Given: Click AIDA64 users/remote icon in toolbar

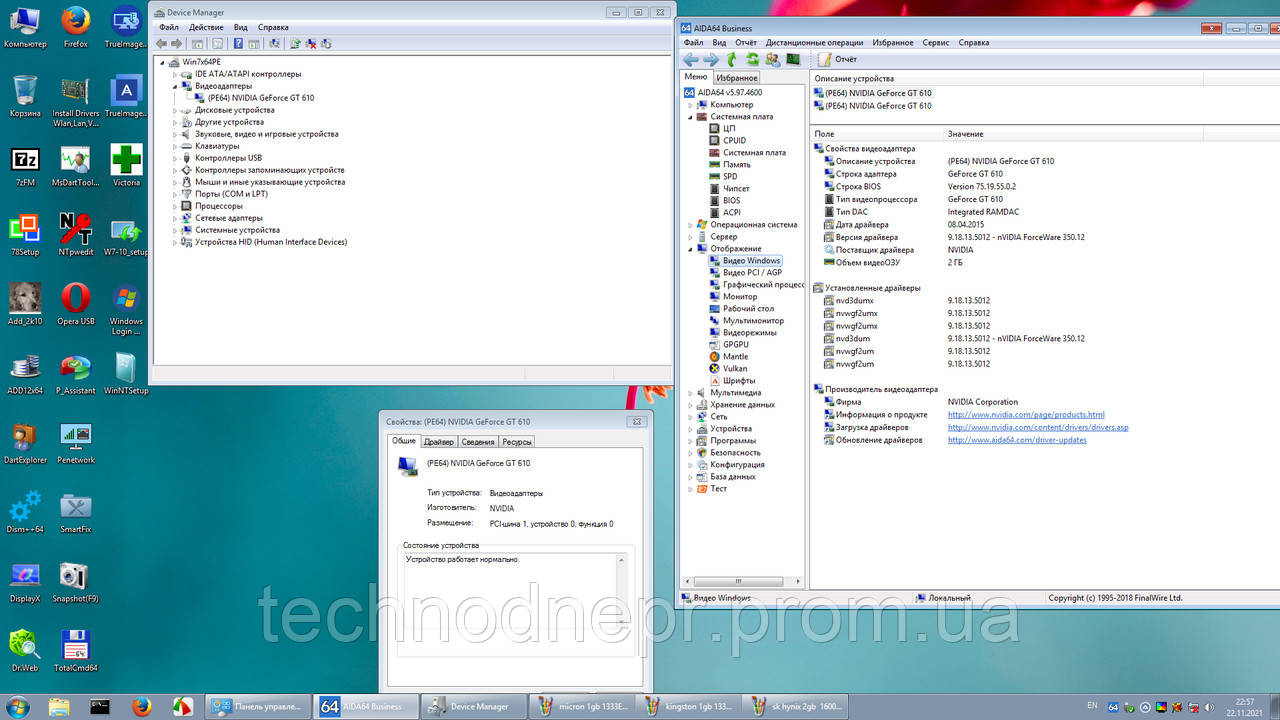Looking at the screenshot, I should (772, 60).
